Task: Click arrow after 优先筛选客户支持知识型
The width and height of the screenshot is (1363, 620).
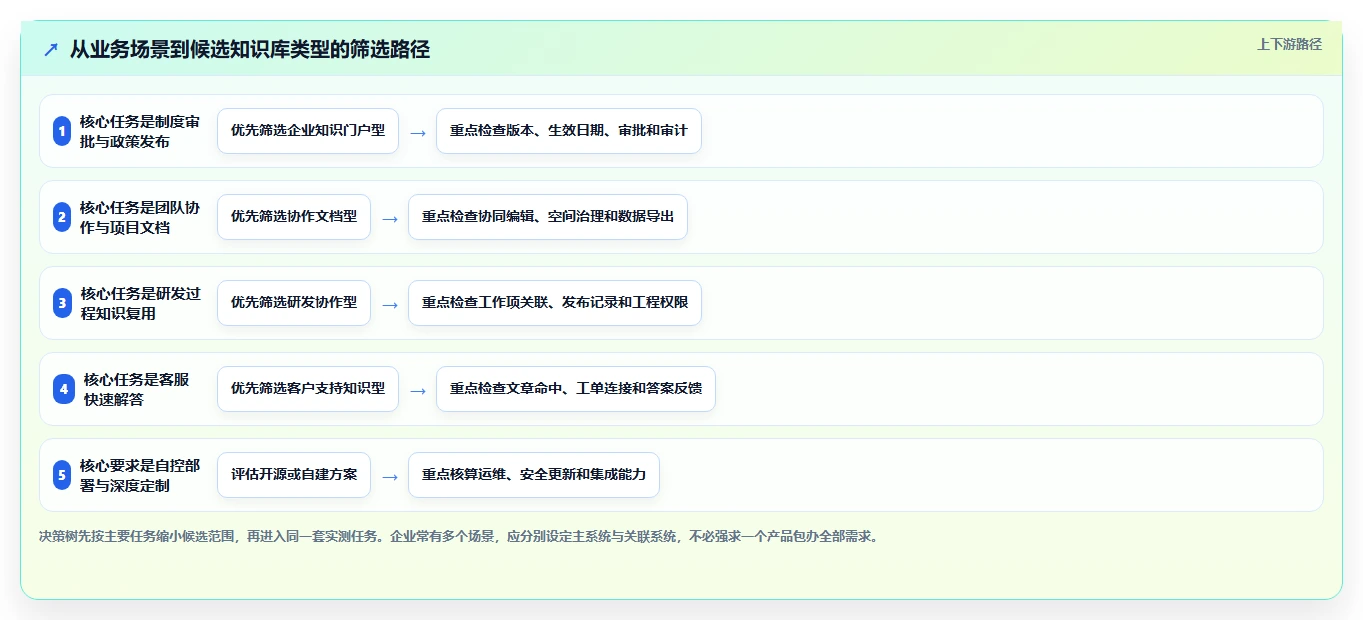Action: coord(418,390)
